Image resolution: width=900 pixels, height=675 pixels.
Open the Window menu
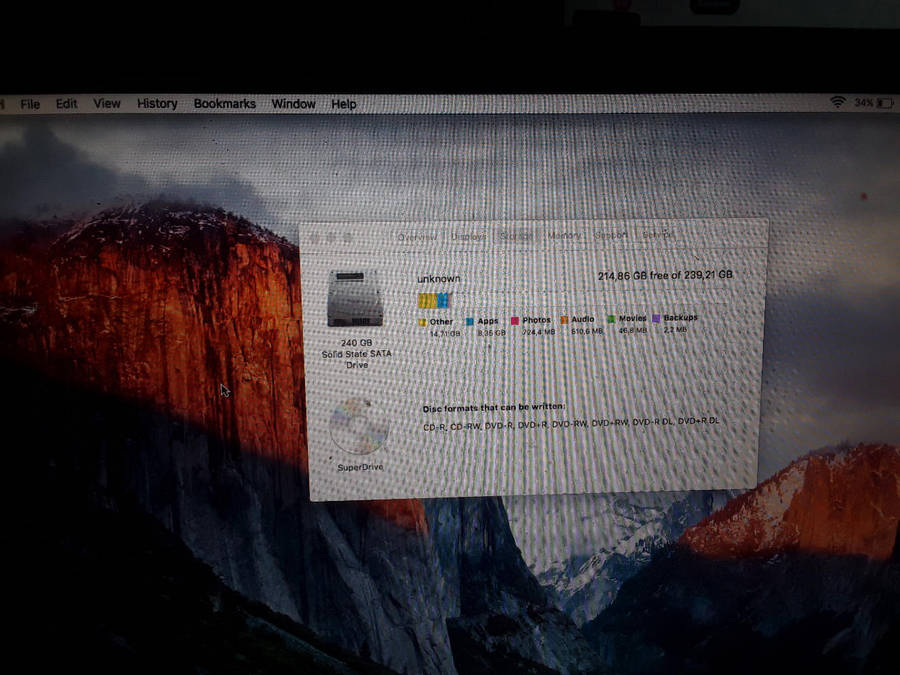pos(294,104)
